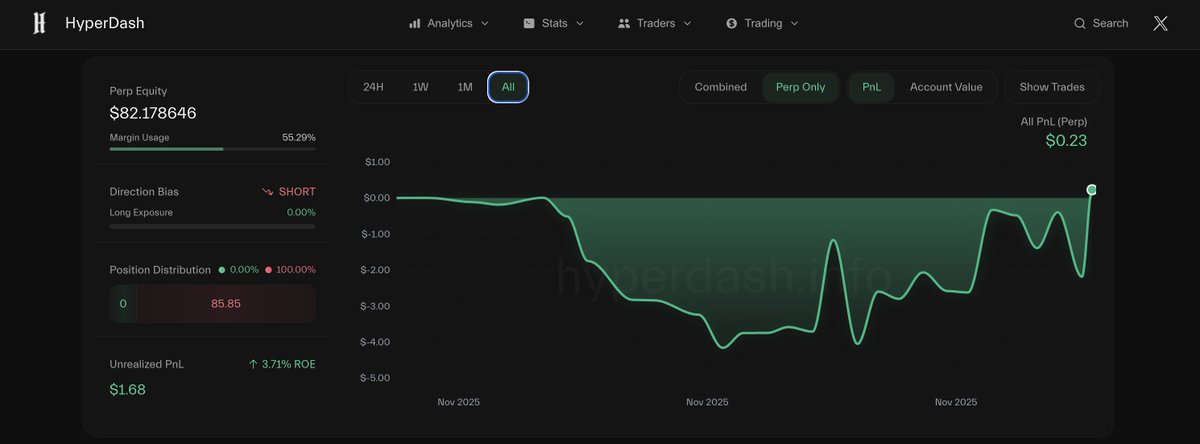Select the 1W time range tab
1200x444 pixels.
420,87
